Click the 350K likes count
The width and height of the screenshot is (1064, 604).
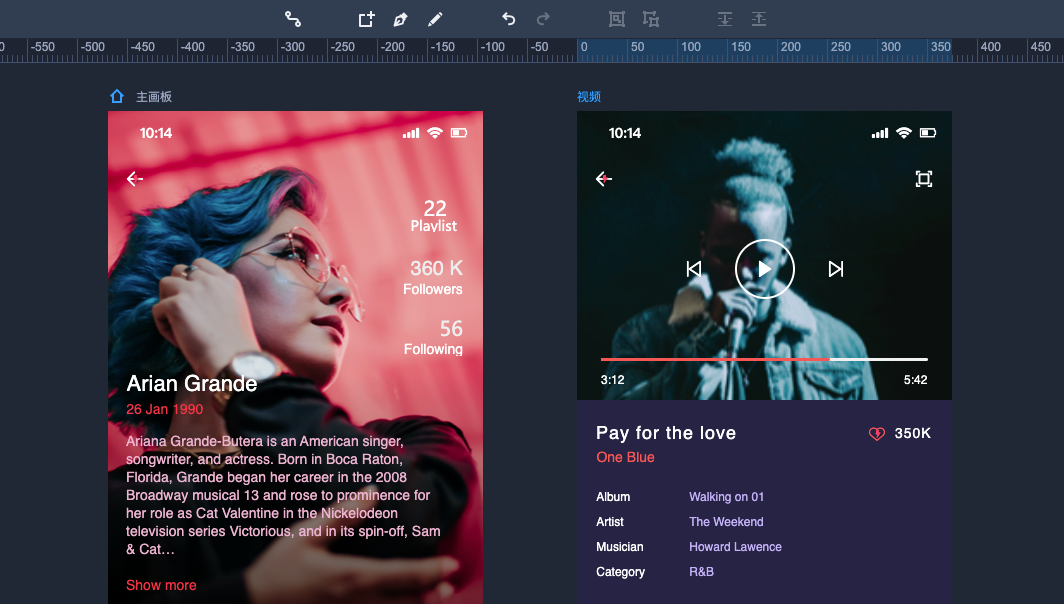coord(913,433)
